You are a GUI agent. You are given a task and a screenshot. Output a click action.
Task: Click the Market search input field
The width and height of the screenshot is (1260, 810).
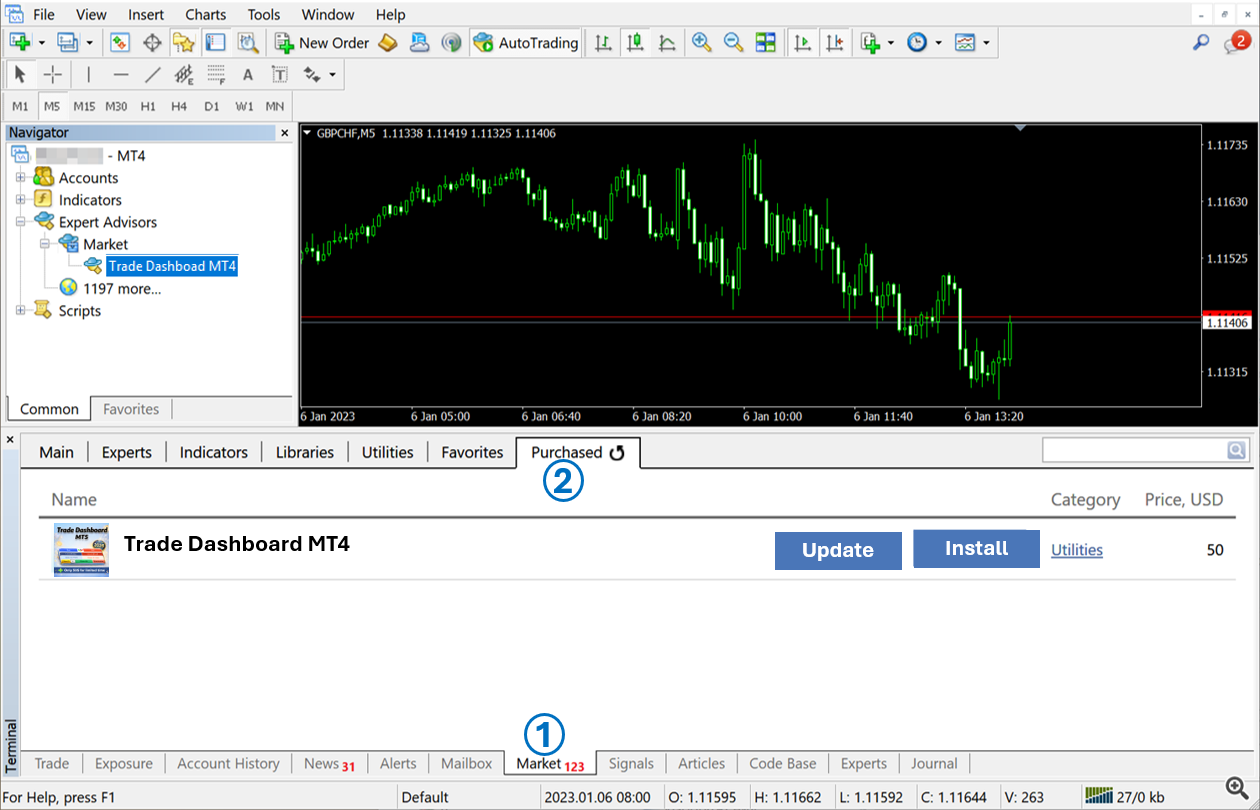1134,451
